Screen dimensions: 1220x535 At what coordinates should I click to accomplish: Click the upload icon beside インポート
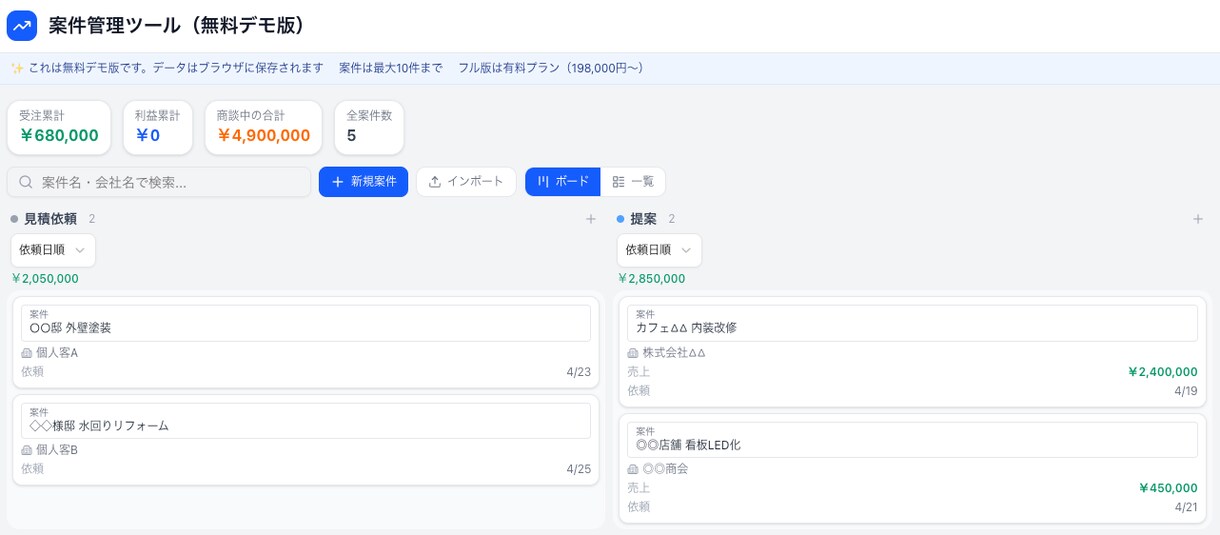[x=435, y=182]
